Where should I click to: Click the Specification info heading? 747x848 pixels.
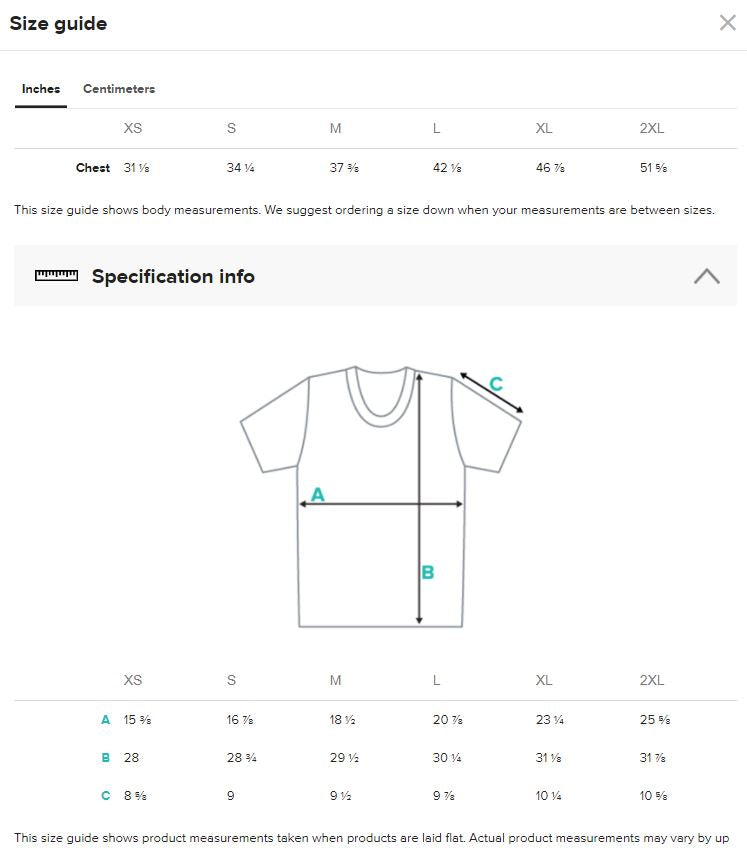173,276
